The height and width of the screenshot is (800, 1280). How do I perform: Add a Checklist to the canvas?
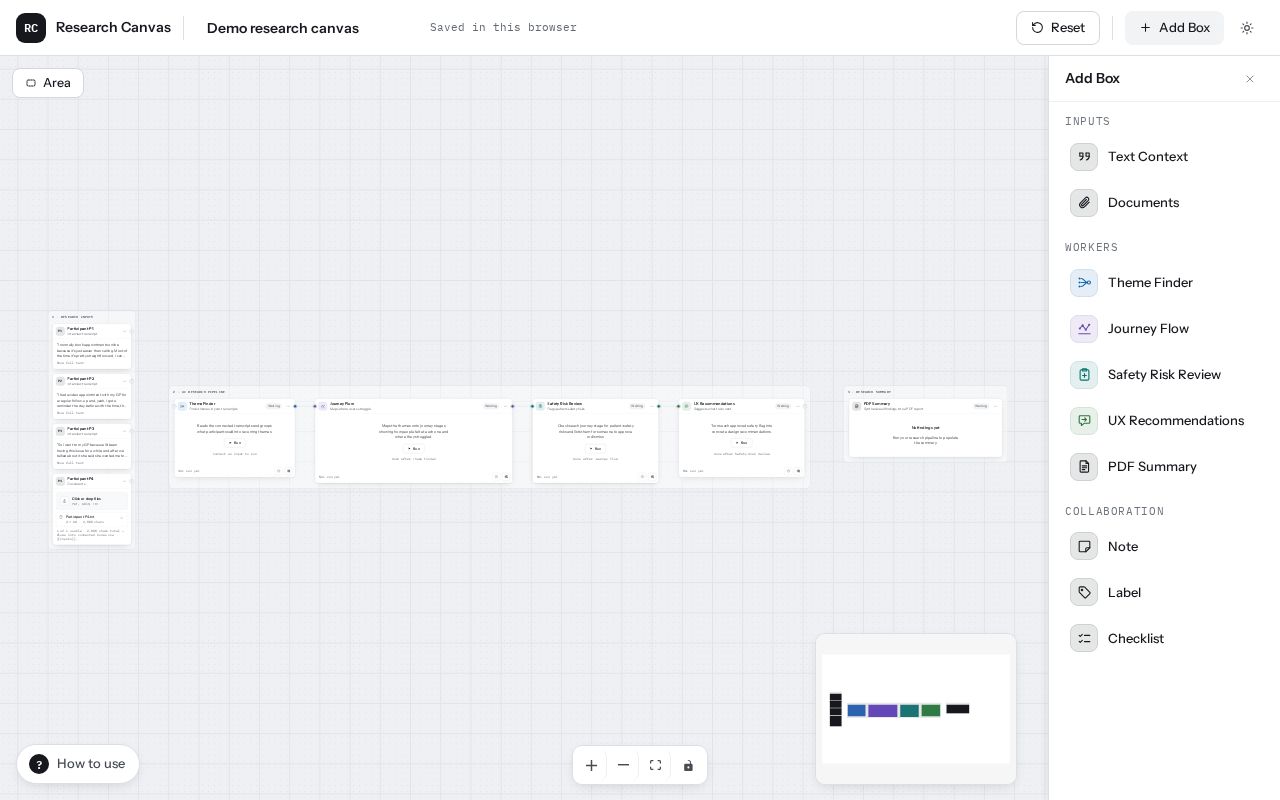(x=1164, y=639)
